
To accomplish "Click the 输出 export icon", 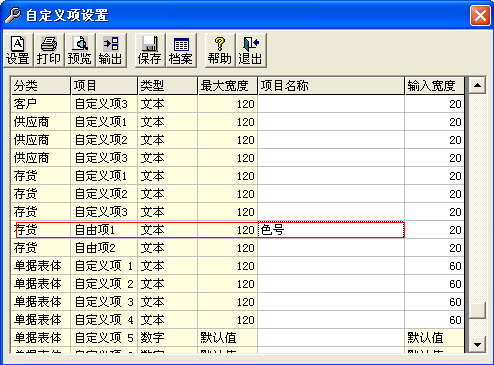I will coord(110,50).
